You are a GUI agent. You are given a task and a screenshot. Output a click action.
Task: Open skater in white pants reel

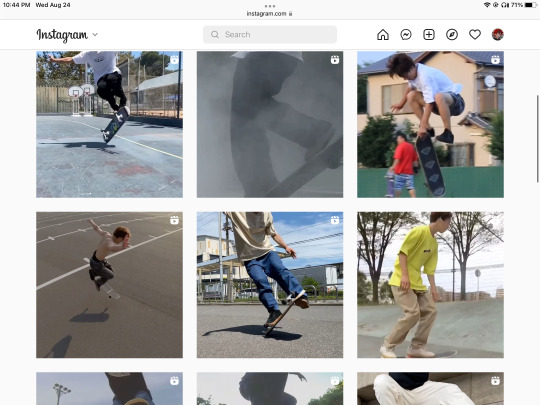430,388
